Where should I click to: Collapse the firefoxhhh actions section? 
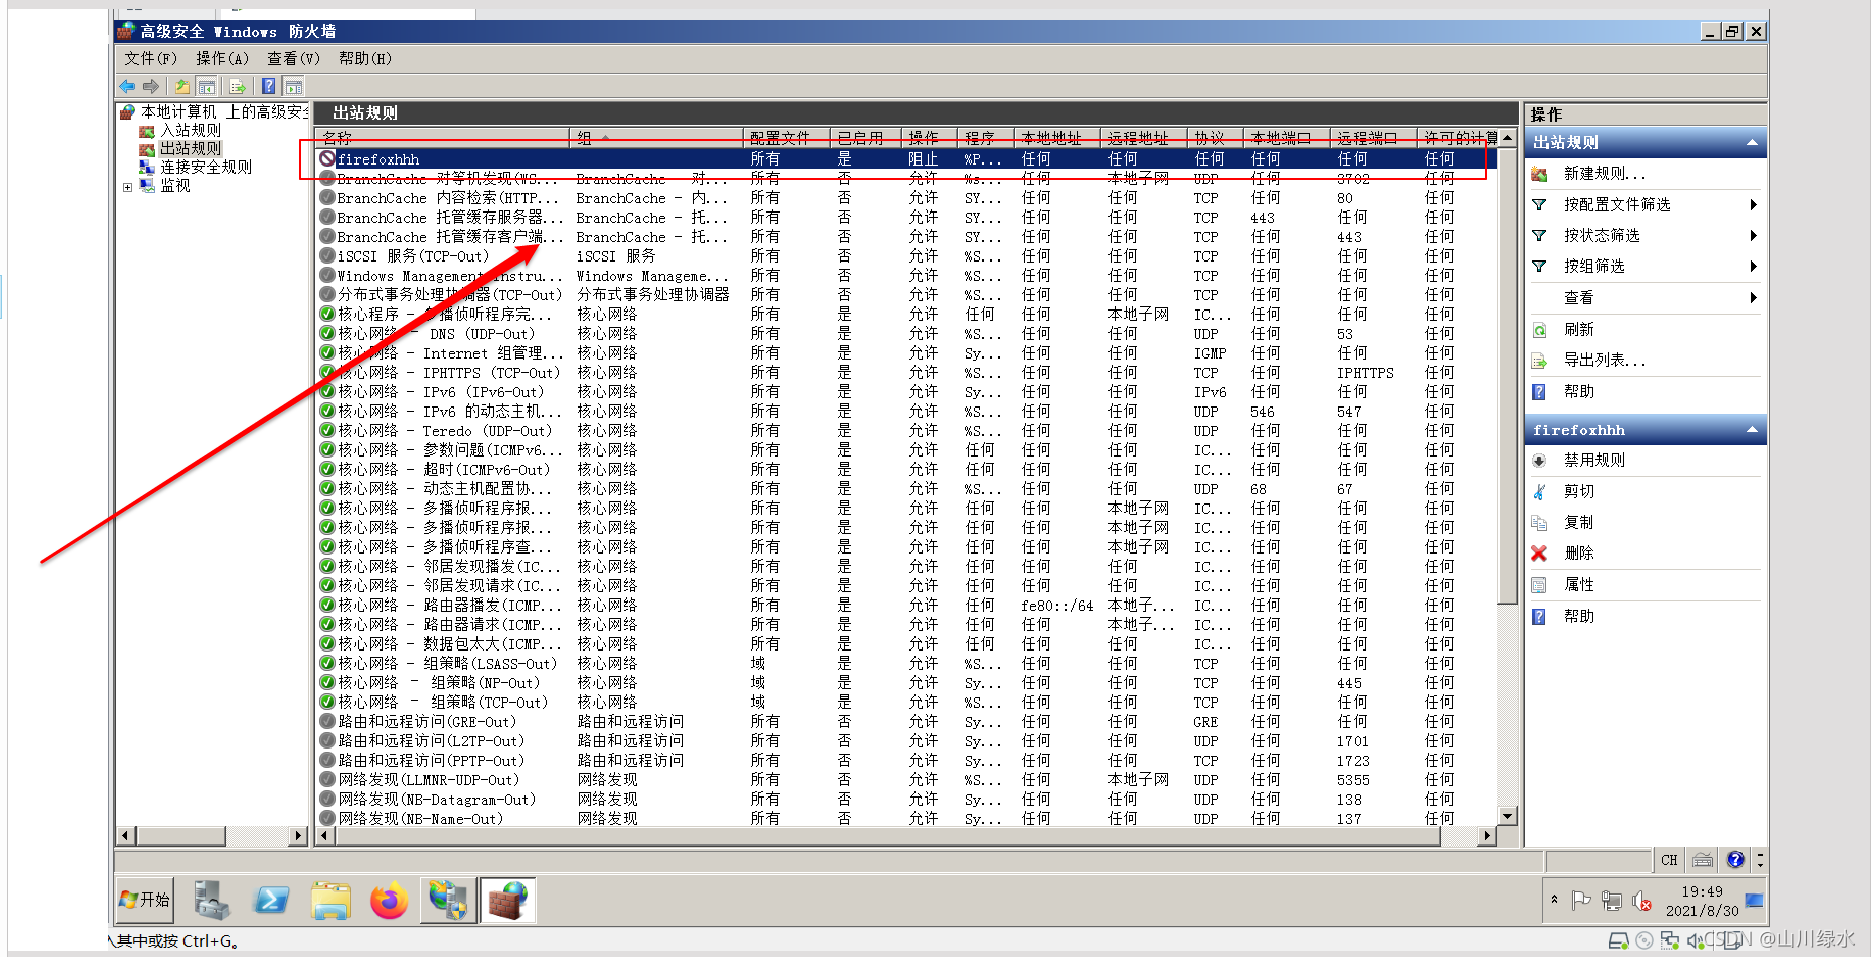click(x=1752, y=430)
